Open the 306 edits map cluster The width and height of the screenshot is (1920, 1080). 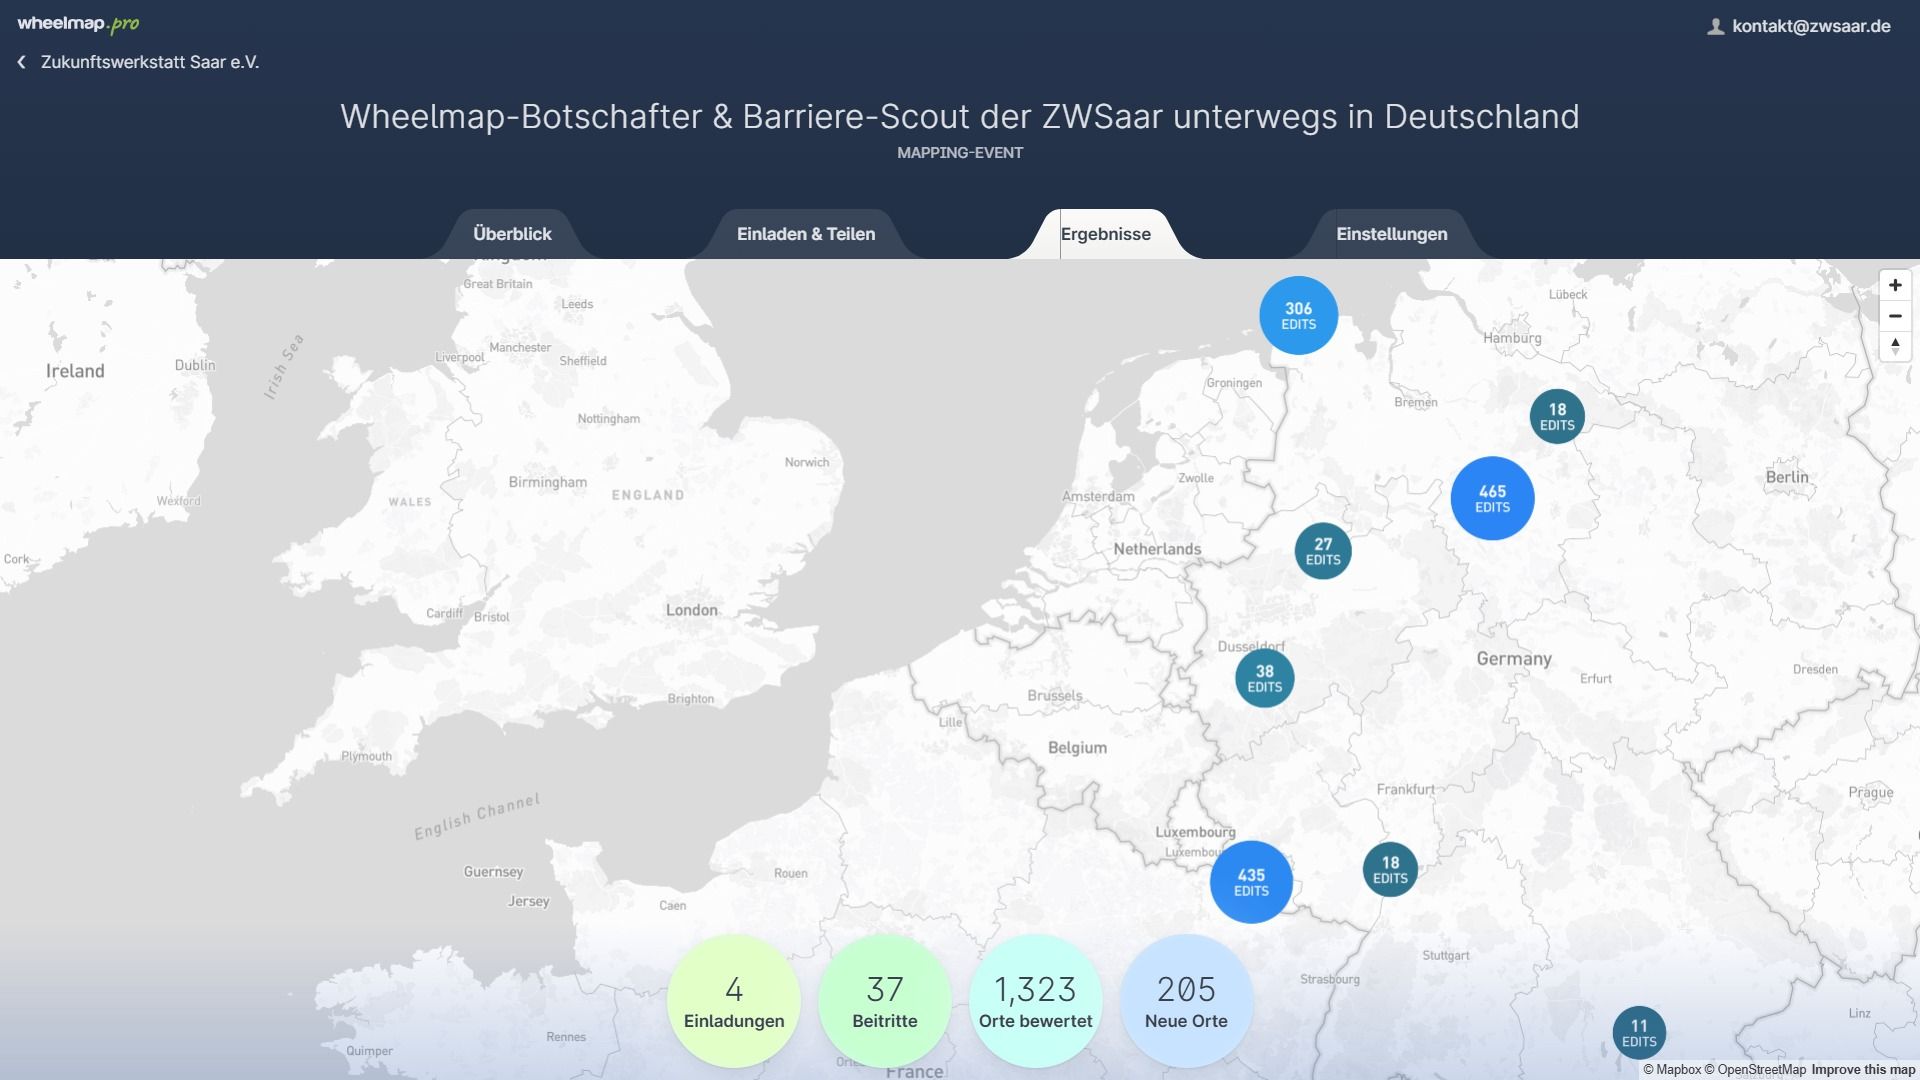[1298, 316]
